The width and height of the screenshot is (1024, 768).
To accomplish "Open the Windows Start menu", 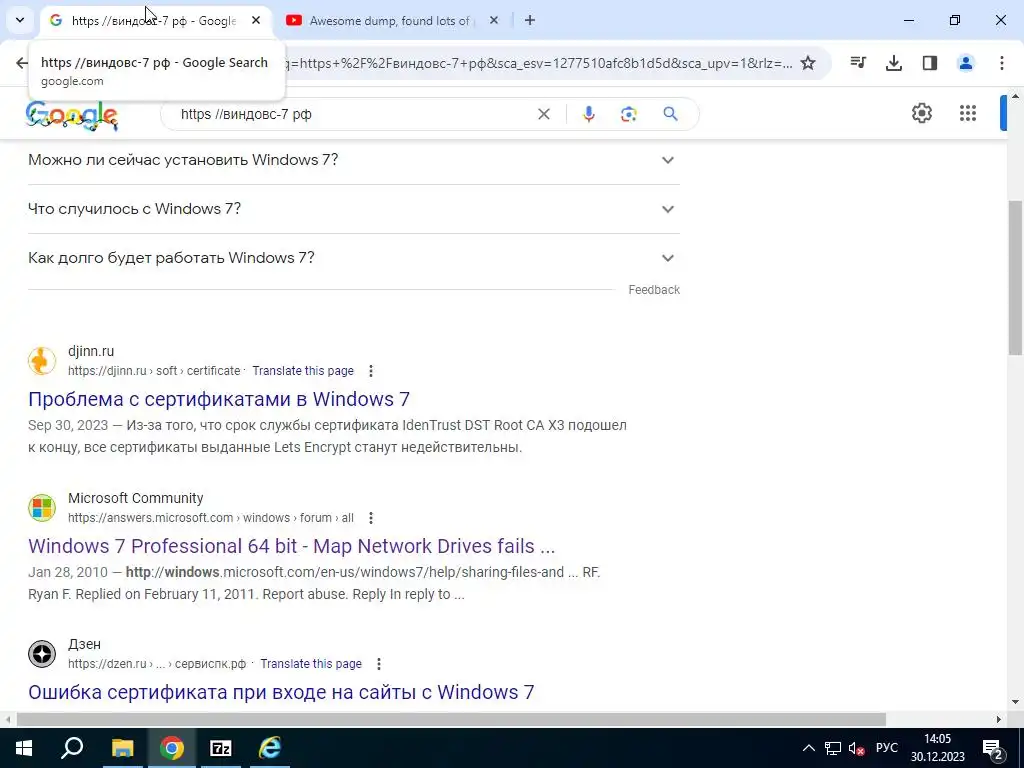I will pos(24,748).
